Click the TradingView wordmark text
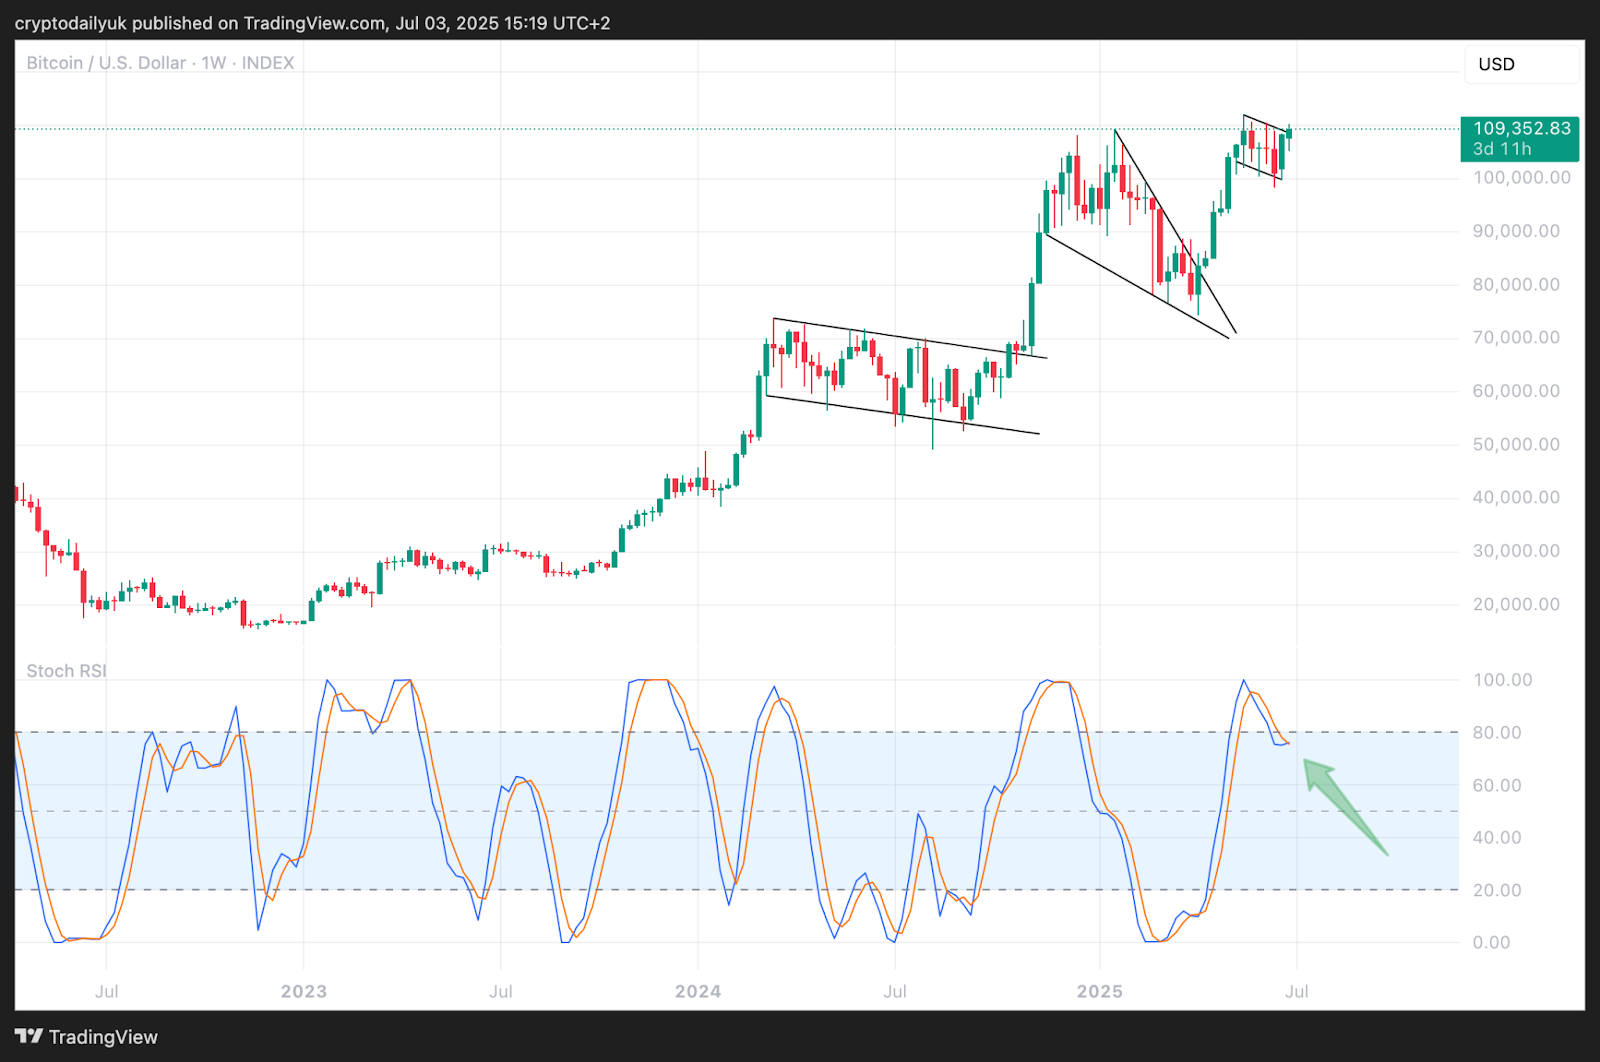The height and width of the screenshot is (1062, 1600). (103, 1037)
